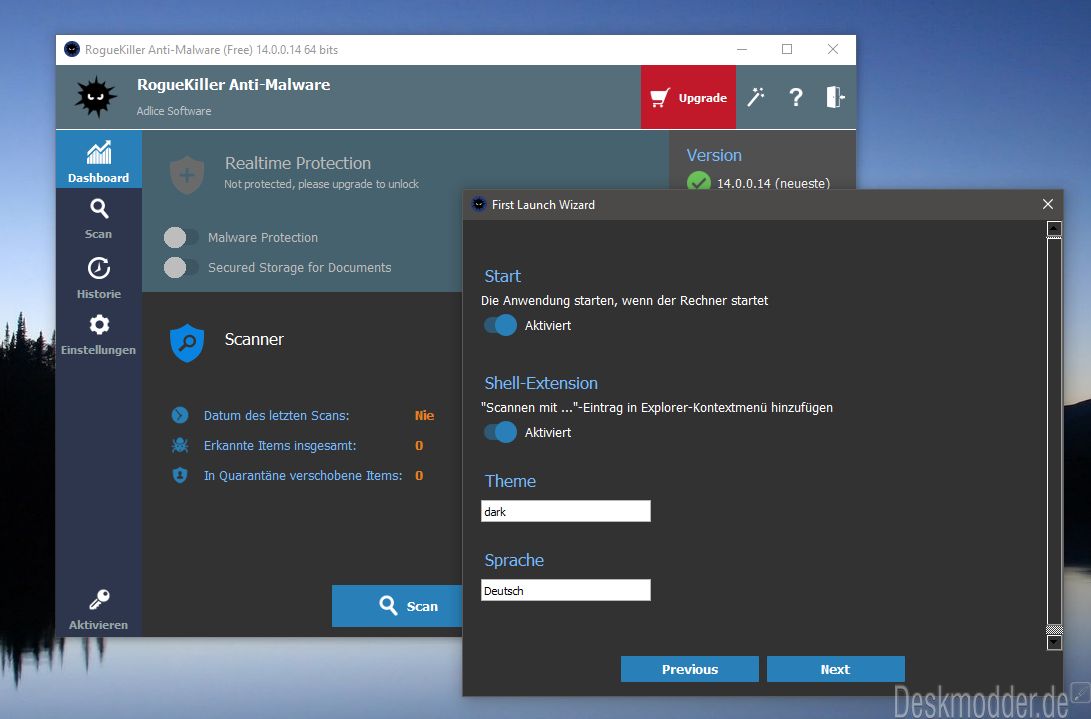Click the Start heading in wizard
This screenshot has height=719, width=1091.
[502, 276]
